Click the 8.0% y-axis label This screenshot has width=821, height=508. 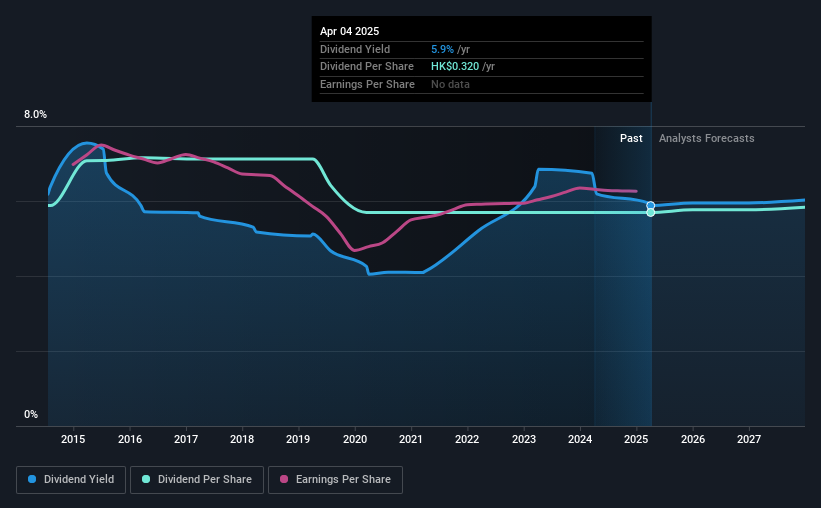[x=35, y=115]
